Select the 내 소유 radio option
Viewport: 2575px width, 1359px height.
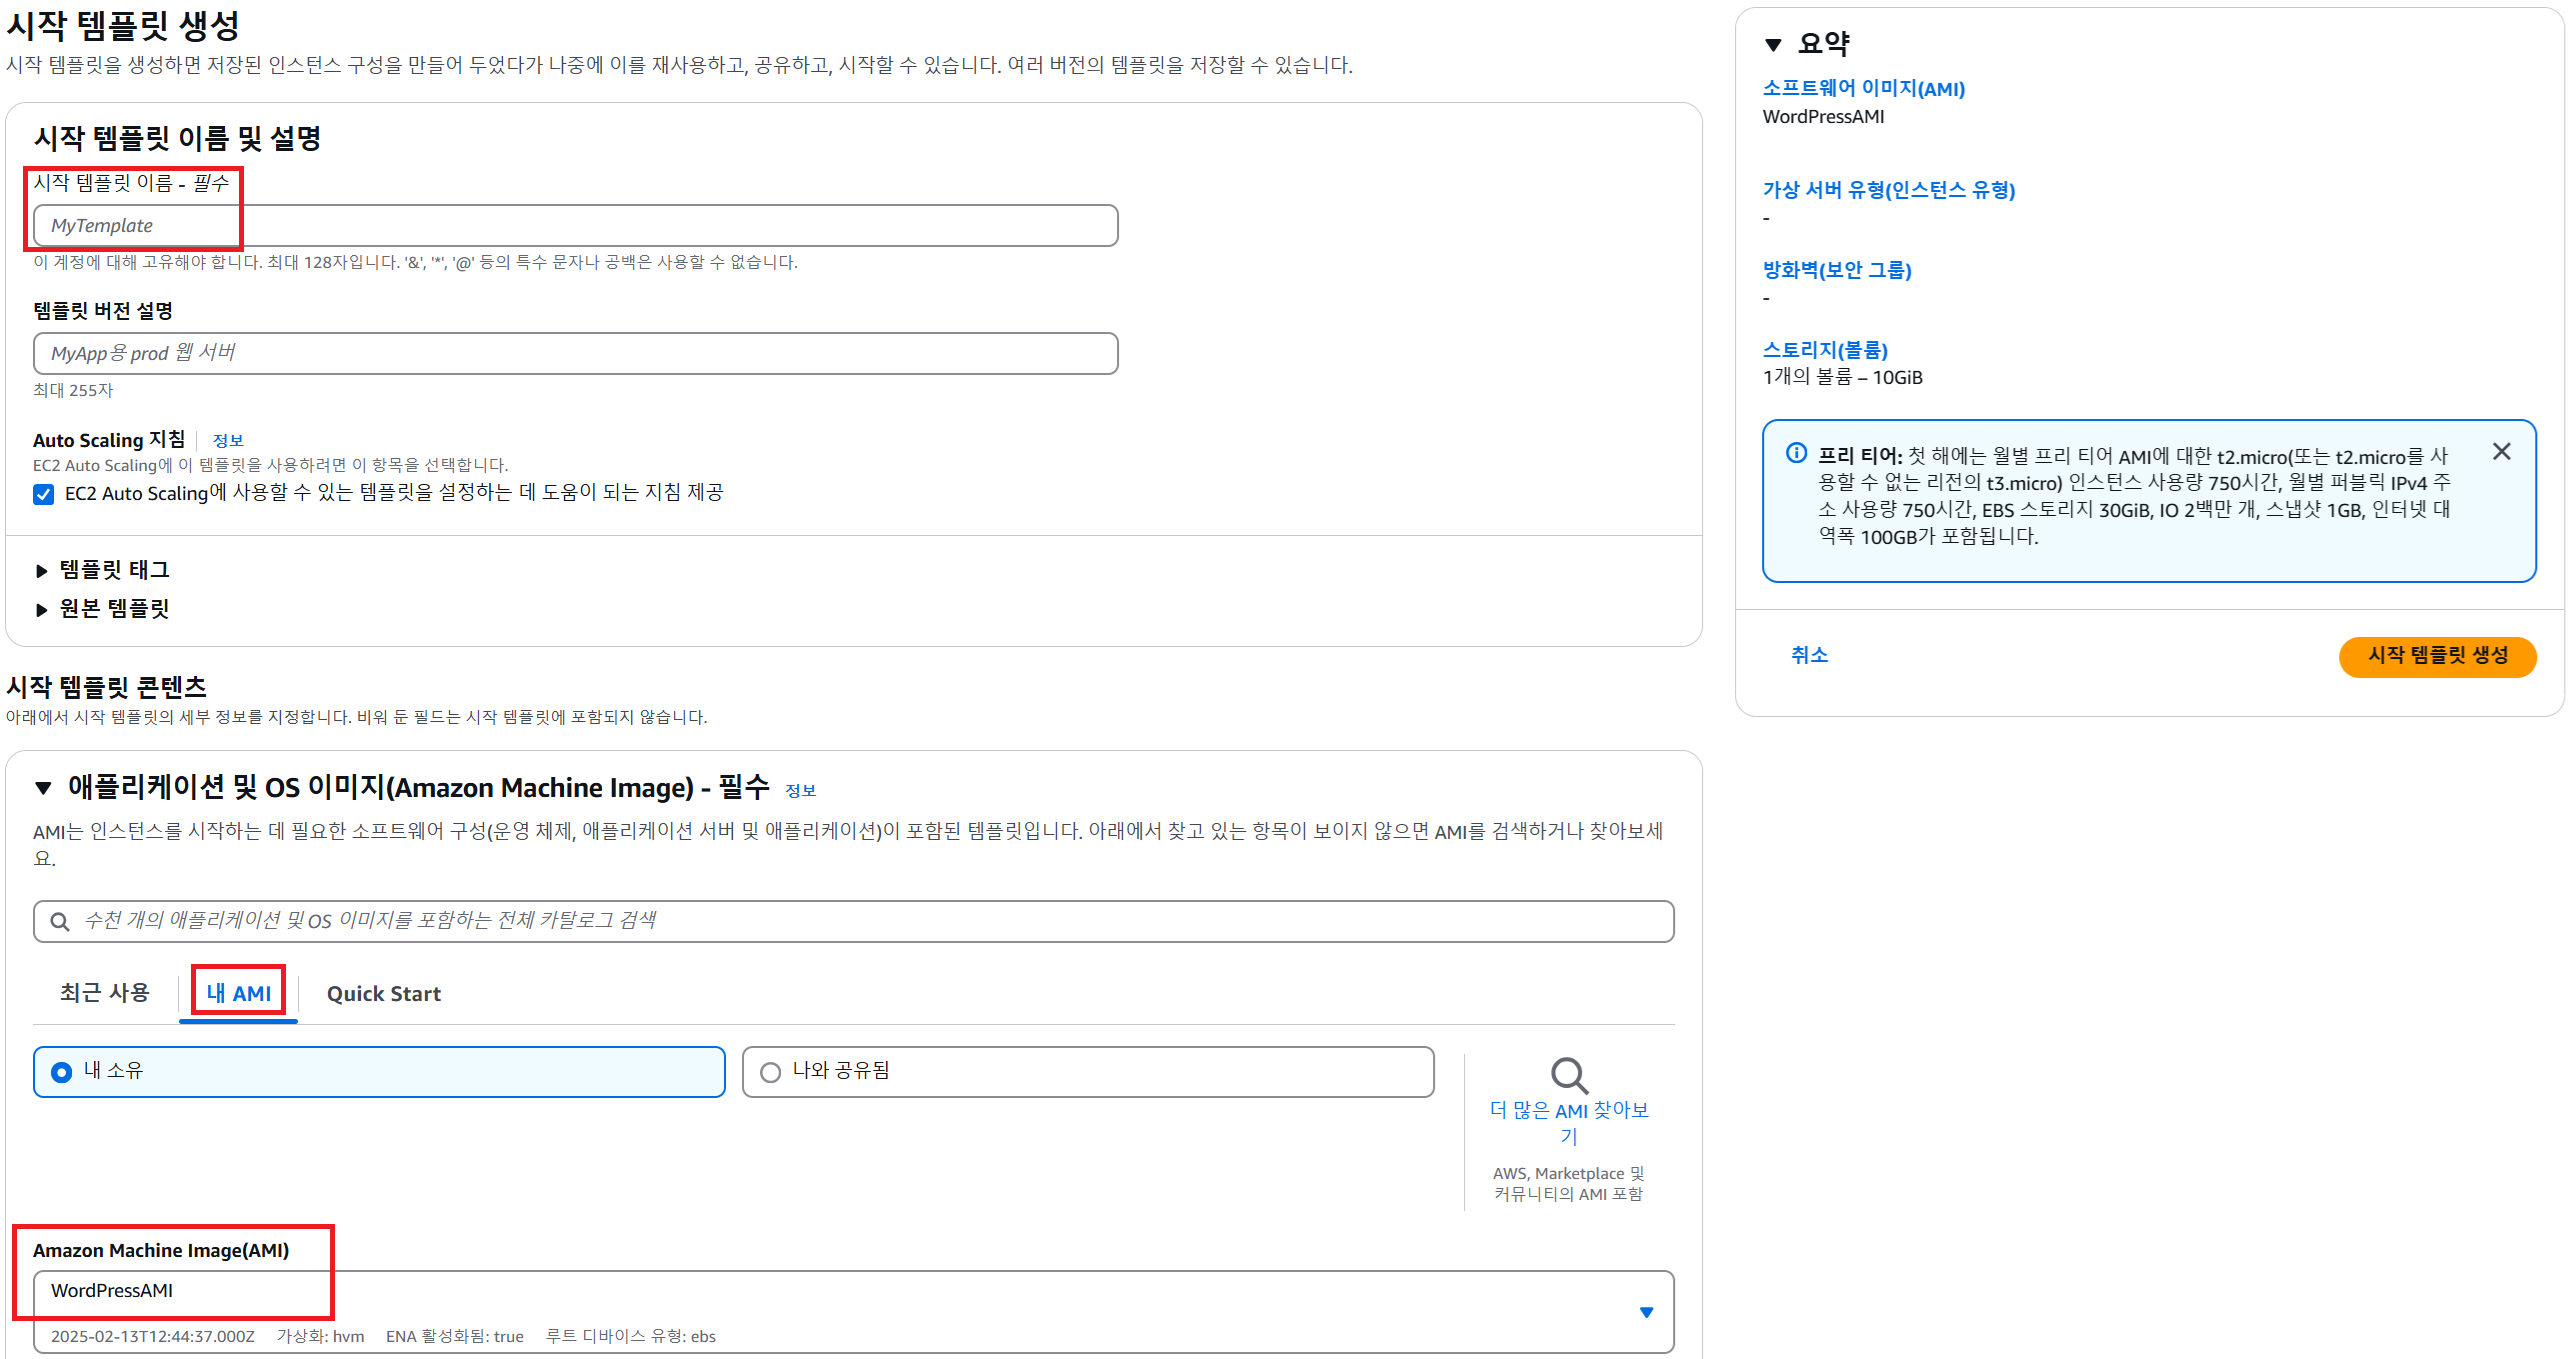click(x=62, y=1072)
